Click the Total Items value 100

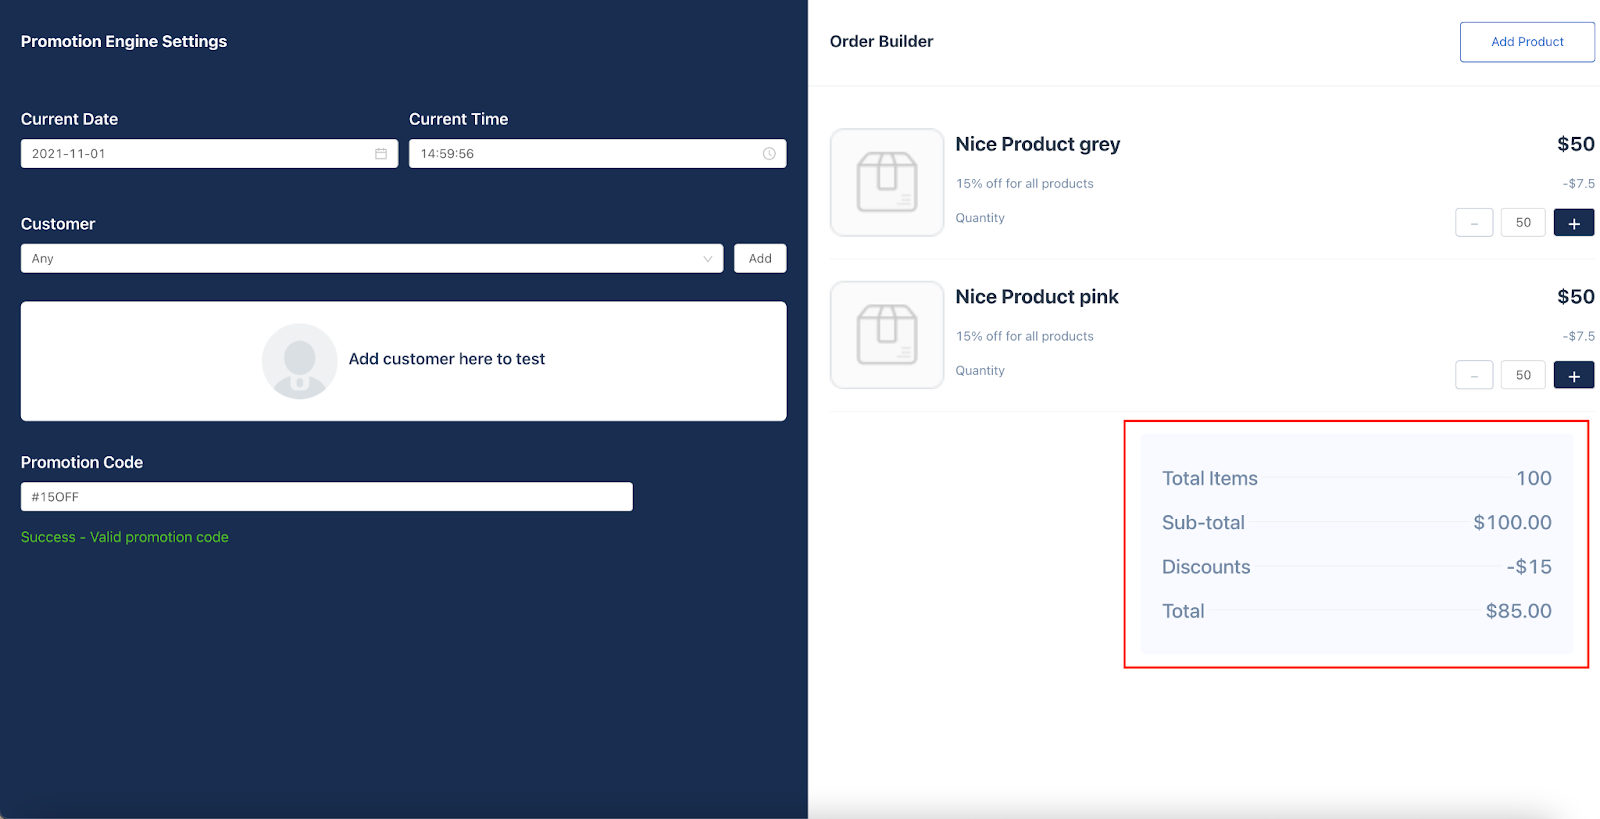(1534, 479)
